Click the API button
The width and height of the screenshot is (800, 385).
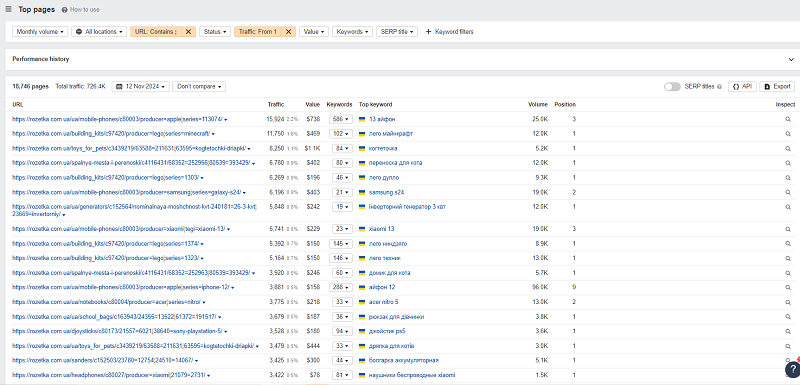[x=742, y=87]
